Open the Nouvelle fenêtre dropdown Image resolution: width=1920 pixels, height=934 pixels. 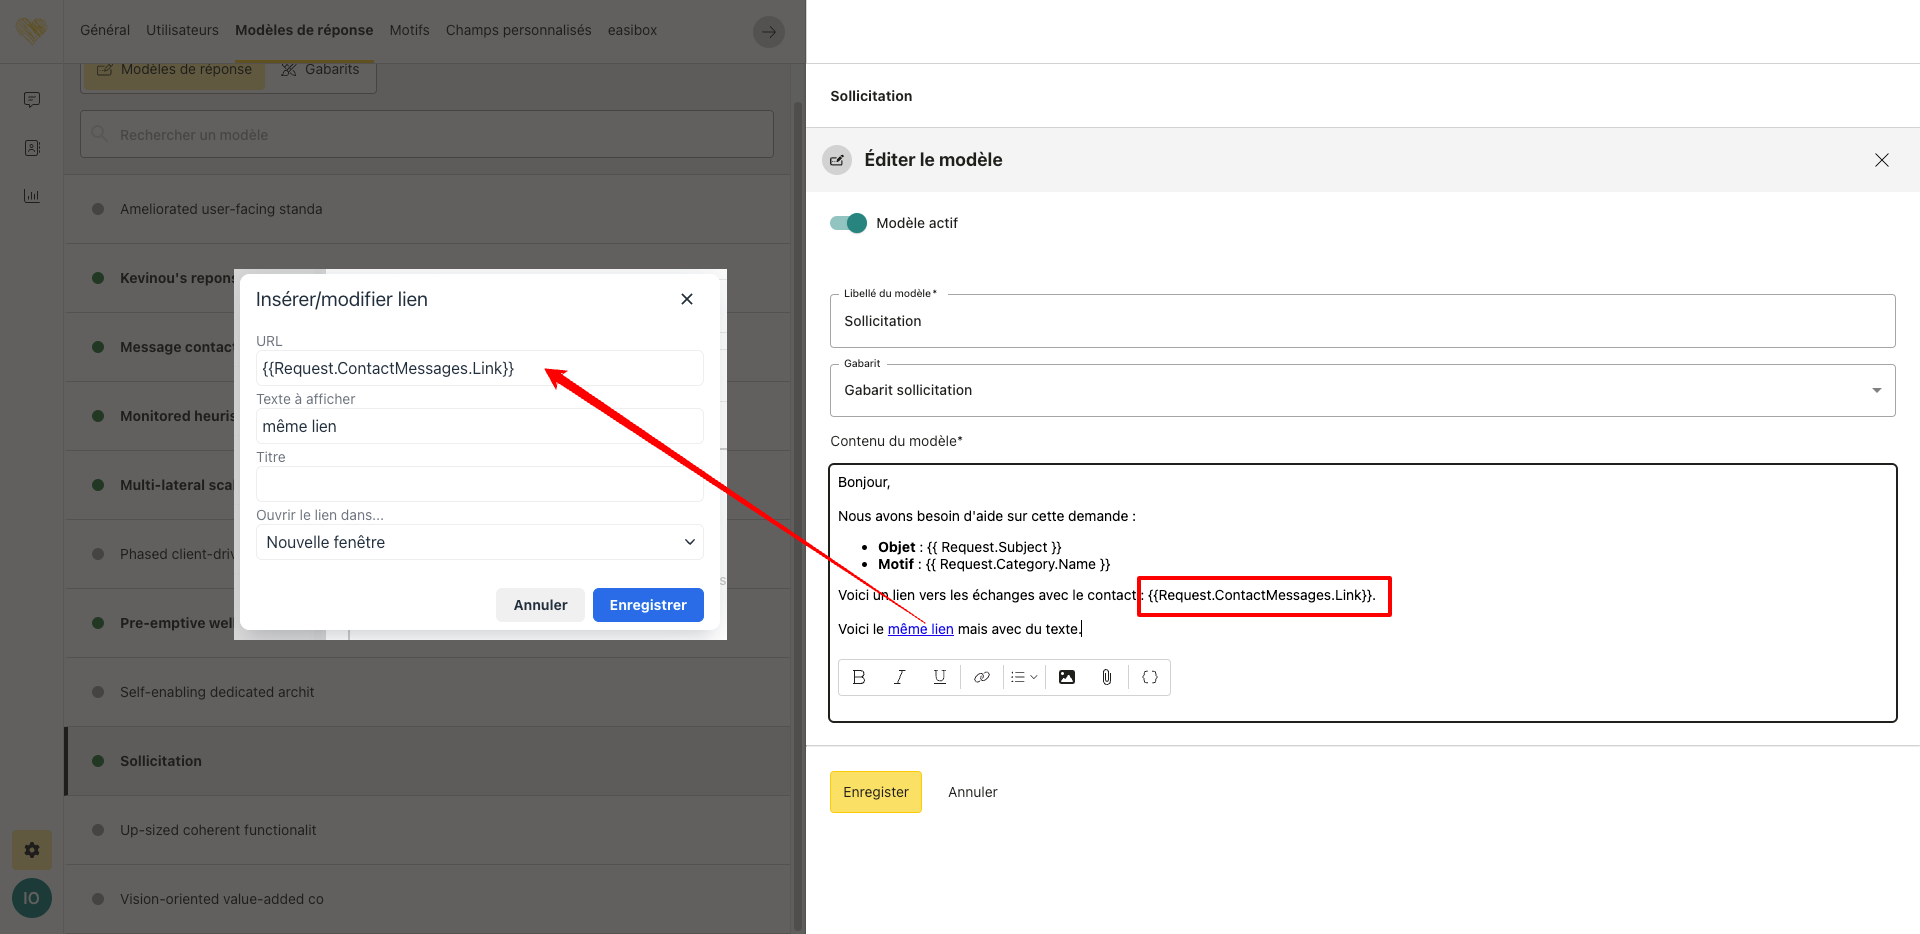click(479, 542)
